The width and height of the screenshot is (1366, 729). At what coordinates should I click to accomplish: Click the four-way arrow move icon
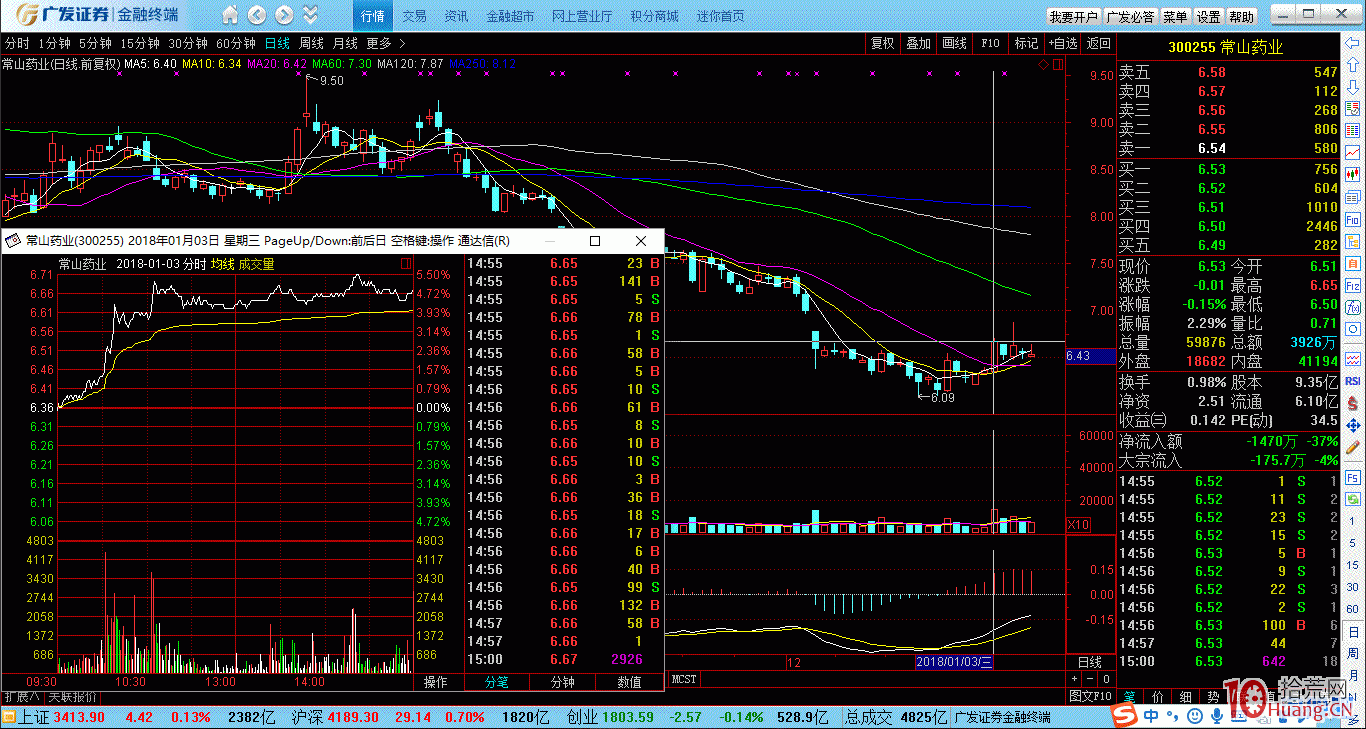[x=1352, y=425]
